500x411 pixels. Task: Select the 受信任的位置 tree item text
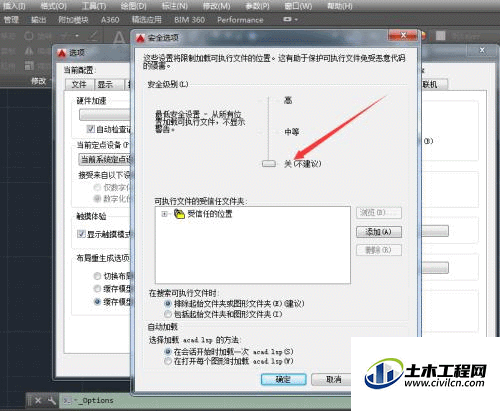click(x=210, y=214)
